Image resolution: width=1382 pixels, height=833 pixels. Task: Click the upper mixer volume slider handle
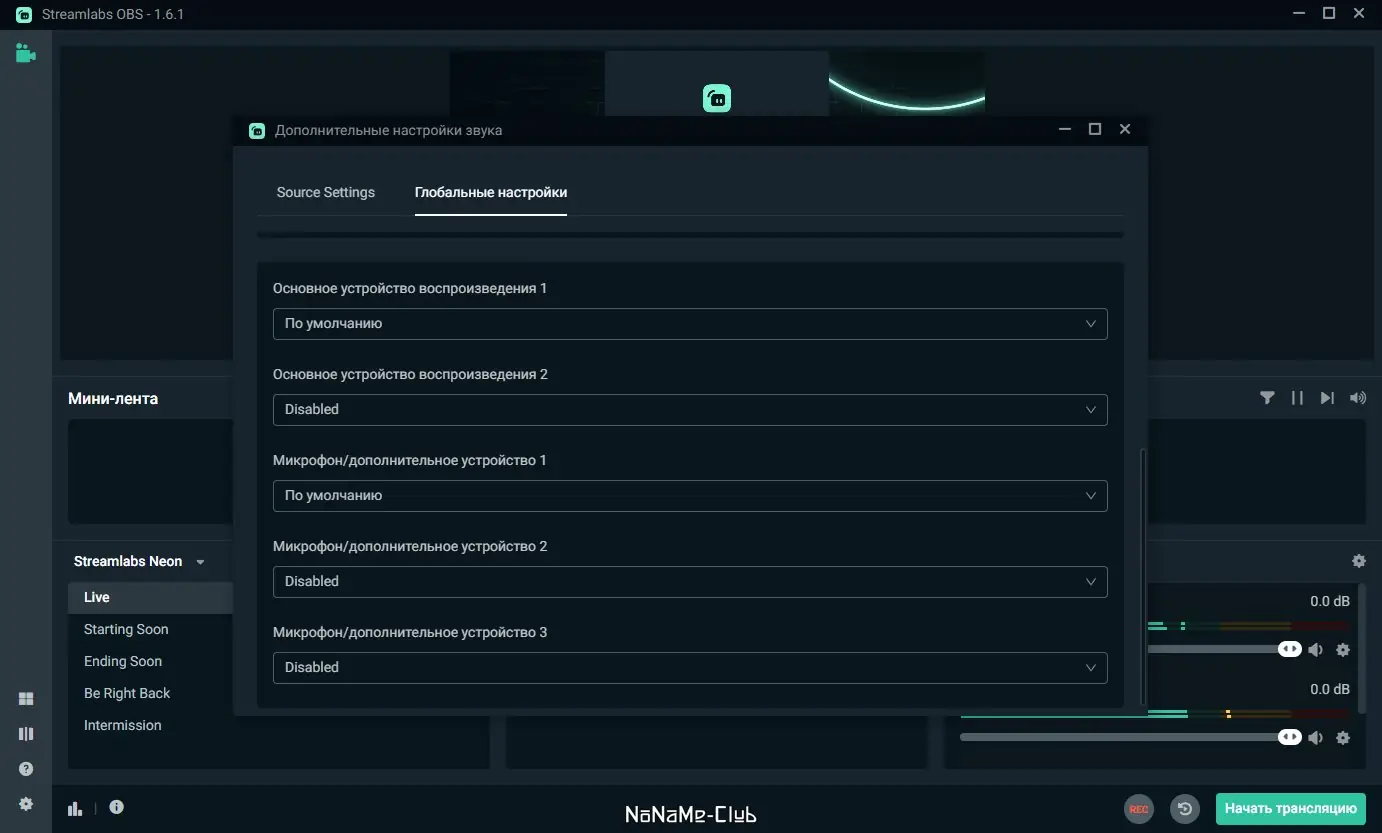(x=1289, y=649)
